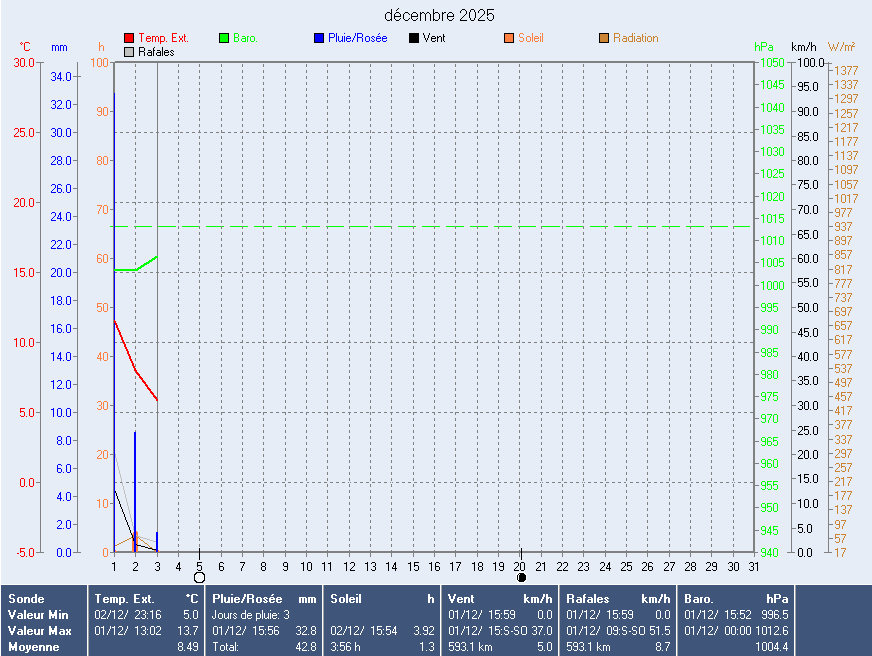Select the grey Rafales legend square
Image resolution: width=872 pixels, height=656 pixels.
point(129,51)
